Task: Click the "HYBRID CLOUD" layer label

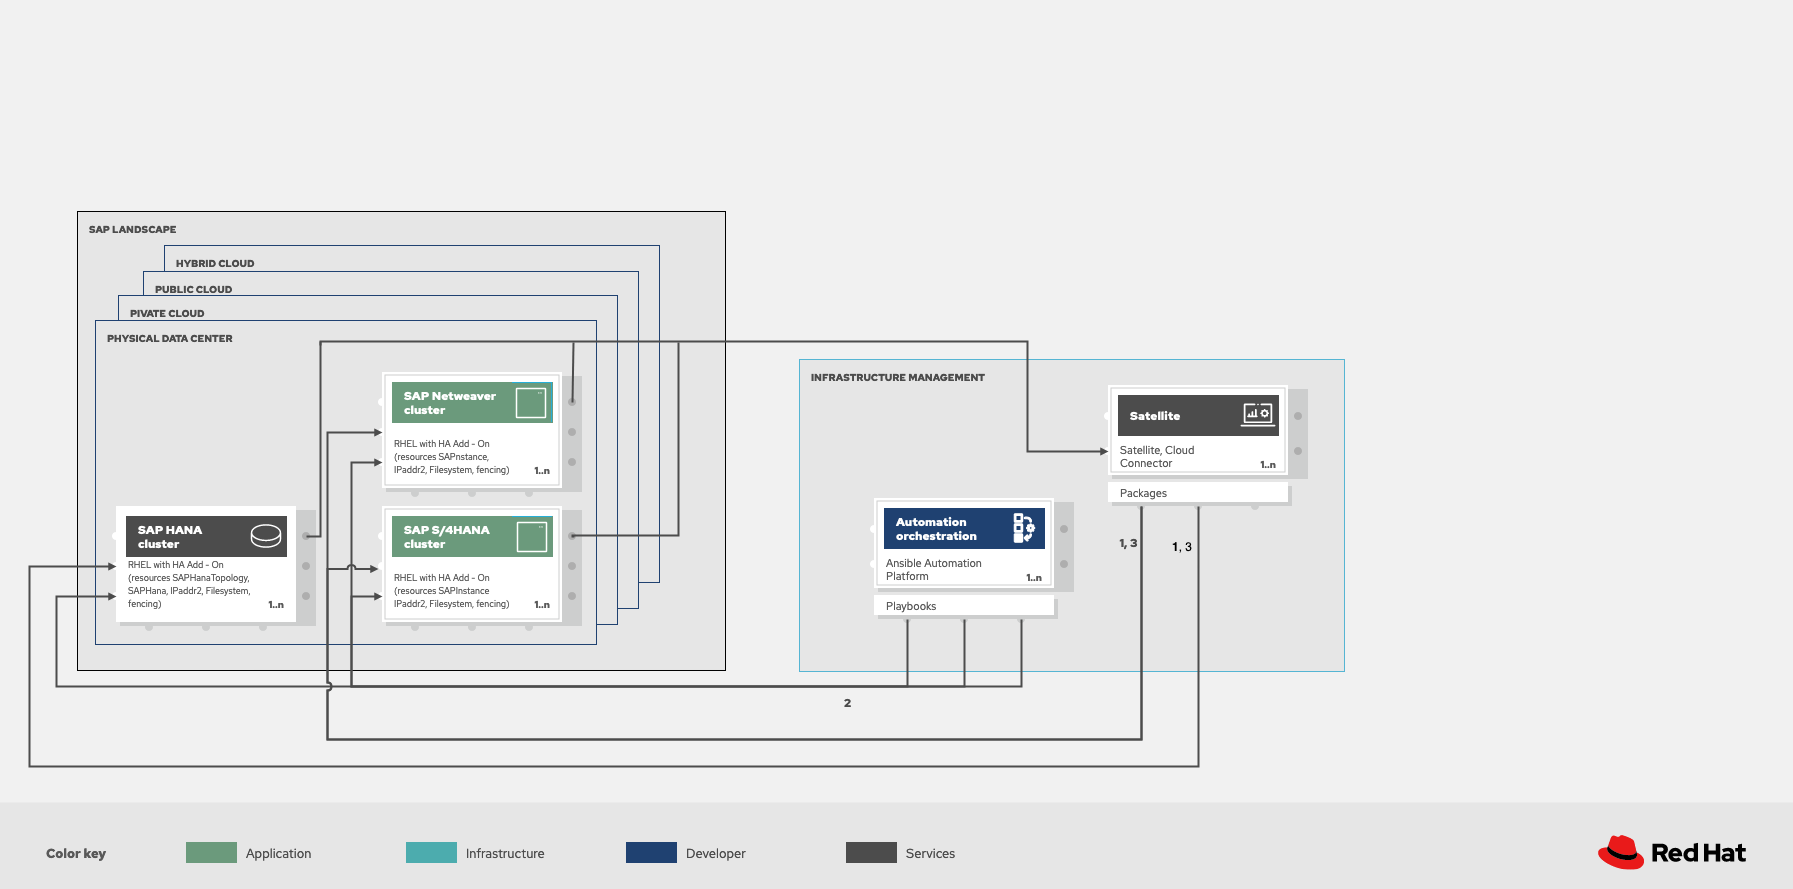Action: tap(215, 264)
